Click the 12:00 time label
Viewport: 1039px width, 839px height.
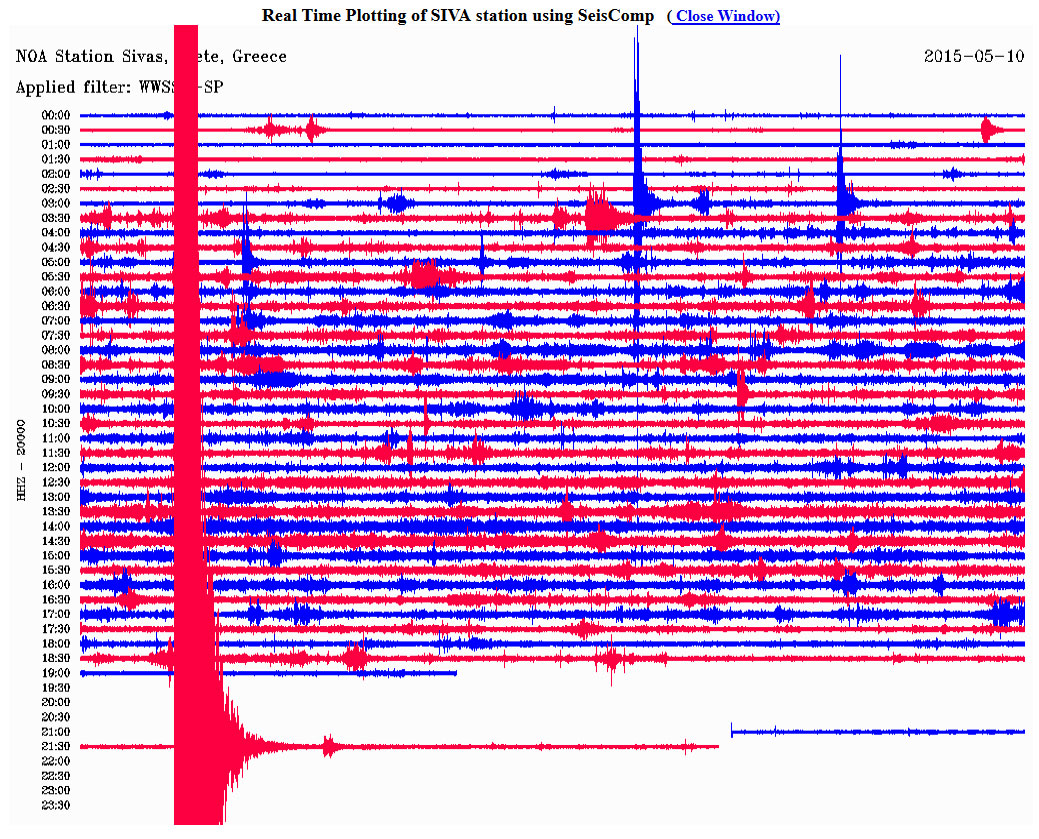pyautogui.click(x=55, y=467)
